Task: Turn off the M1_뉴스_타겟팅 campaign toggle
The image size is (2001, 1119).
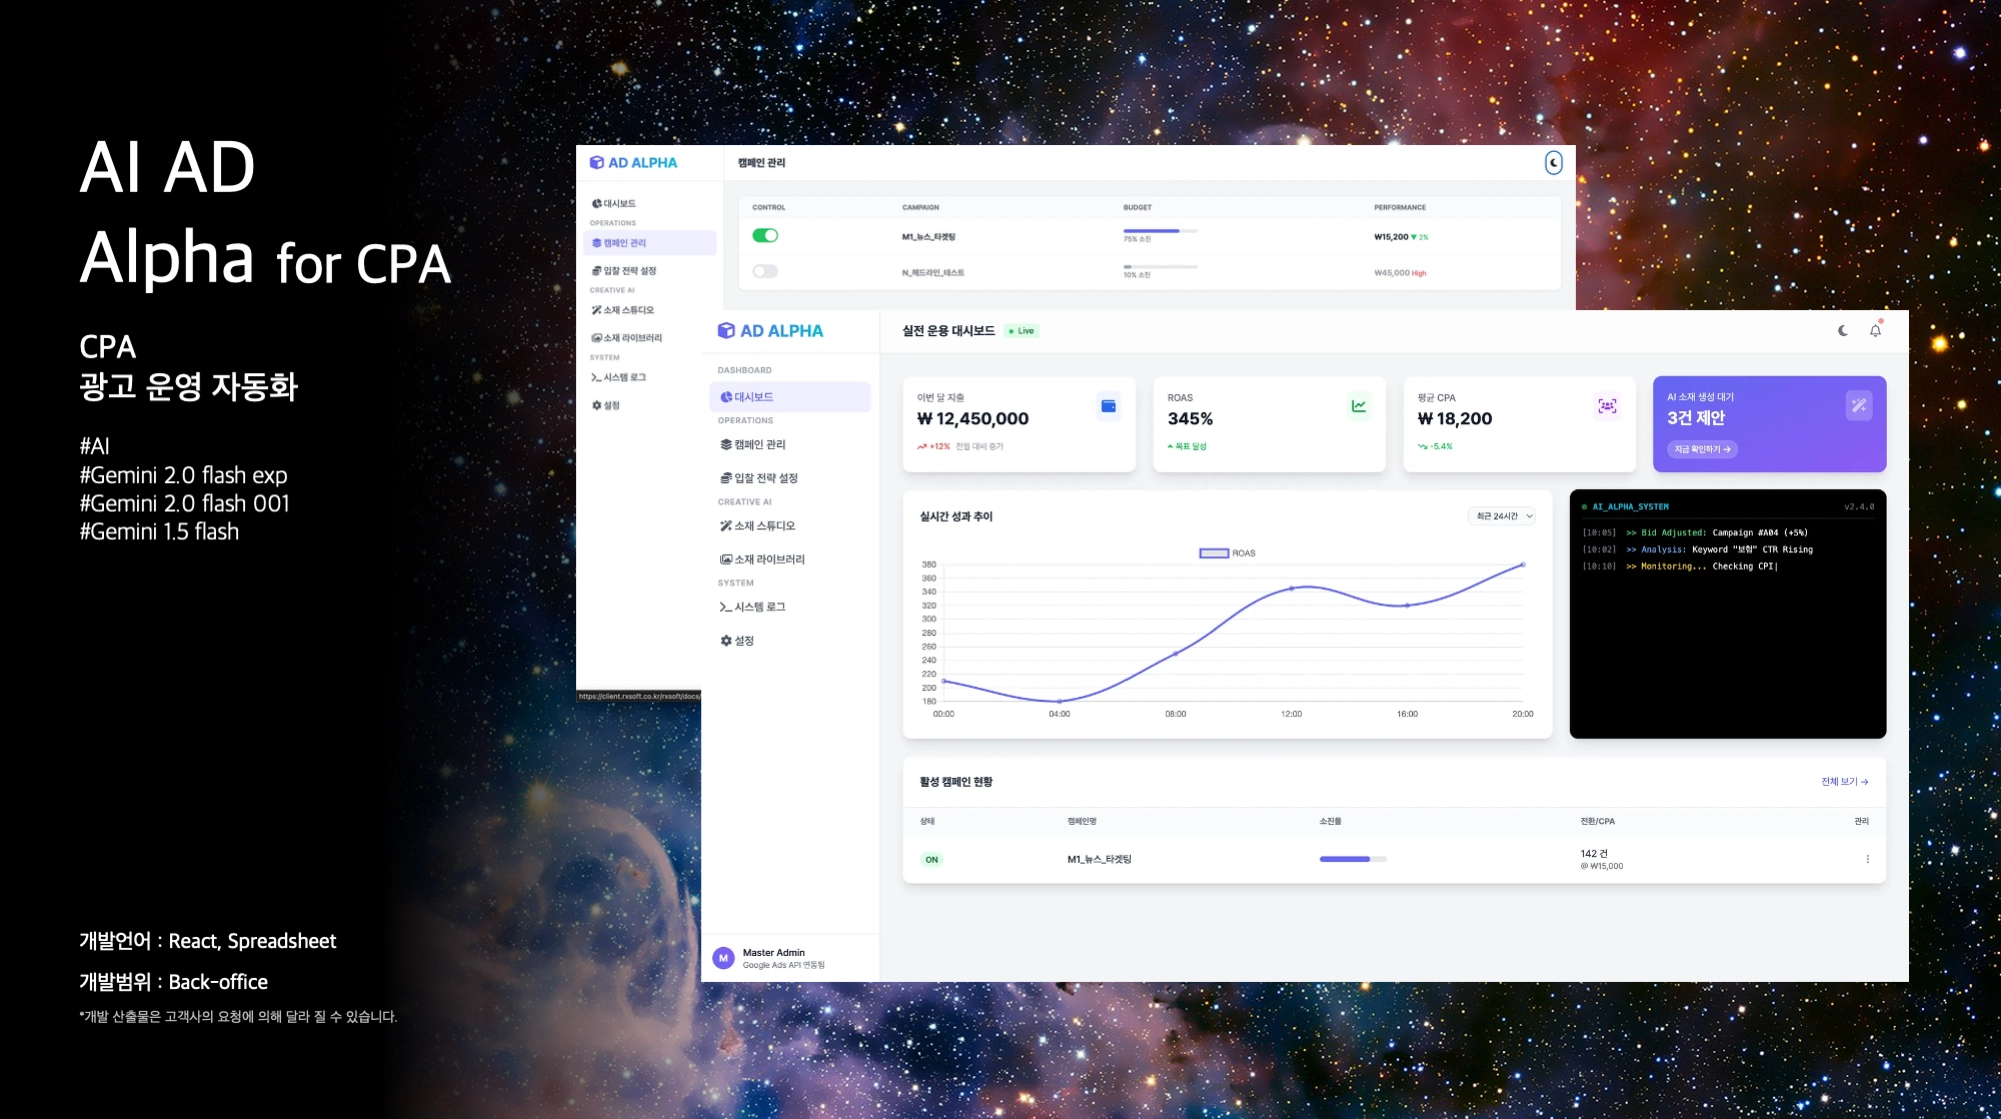Action: pos(765,236)
